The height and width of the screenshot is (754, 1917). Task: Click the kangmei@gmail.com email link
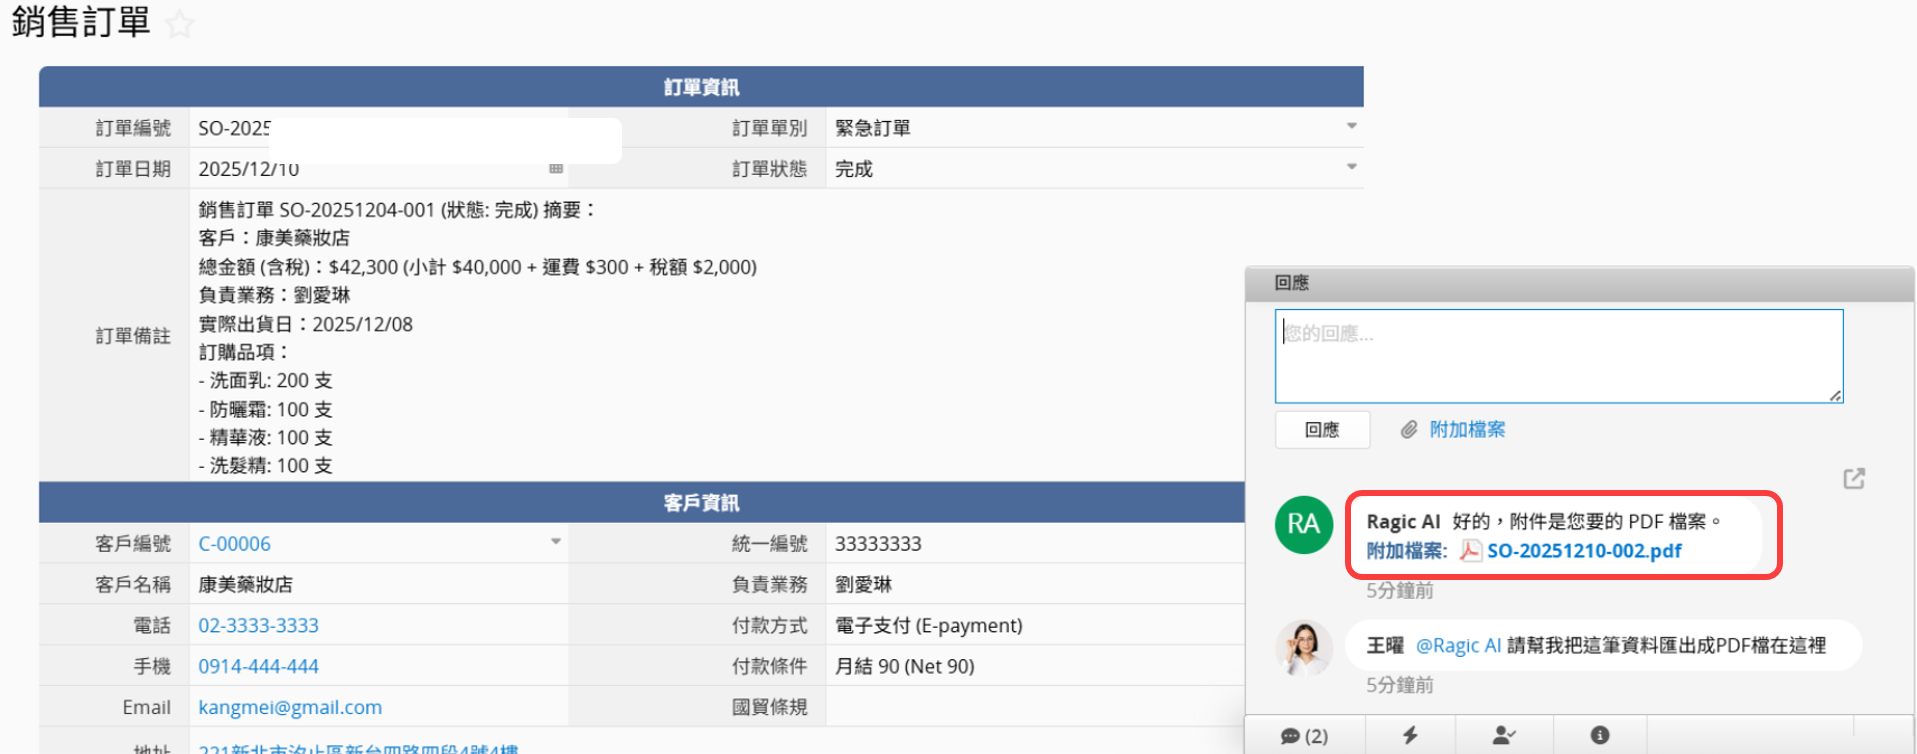290,707
